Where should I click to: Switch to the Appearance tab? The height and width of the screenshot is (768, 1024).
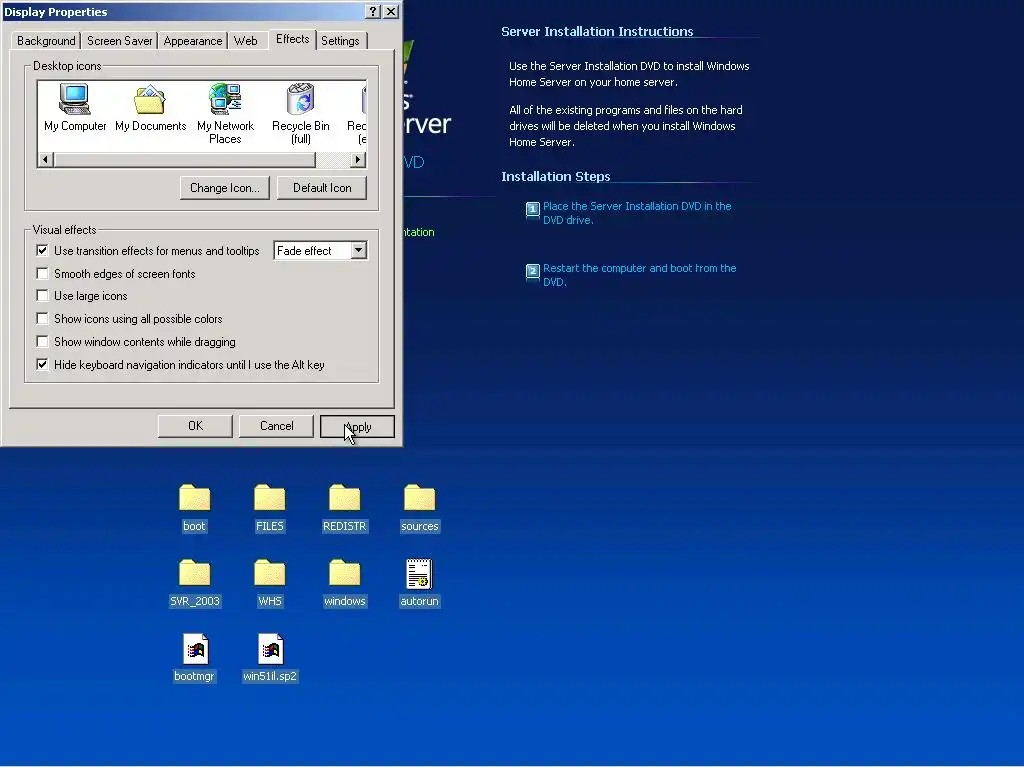click(193, 40)
